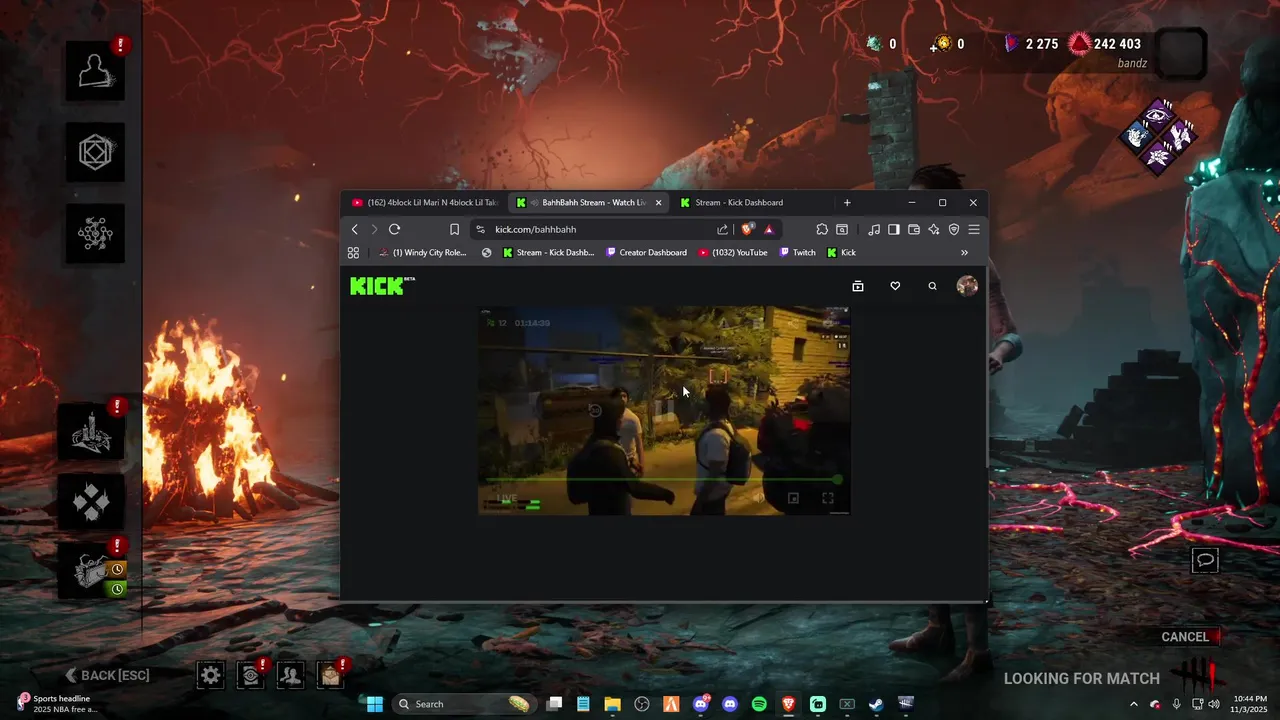Switch to the 4block Lil Mari YouTube tab
This screenshot has width=1280, height=720.
(424, 202)
